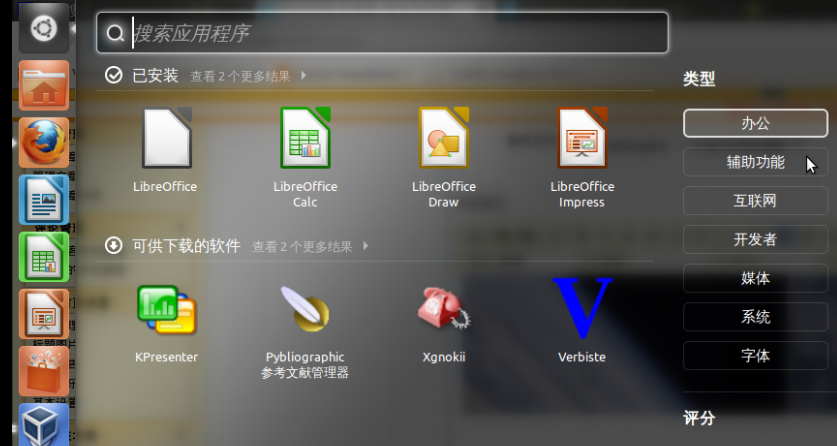
Task: Expand 可供下载的软件 to see 2 more results
Action: coord(302,246)
